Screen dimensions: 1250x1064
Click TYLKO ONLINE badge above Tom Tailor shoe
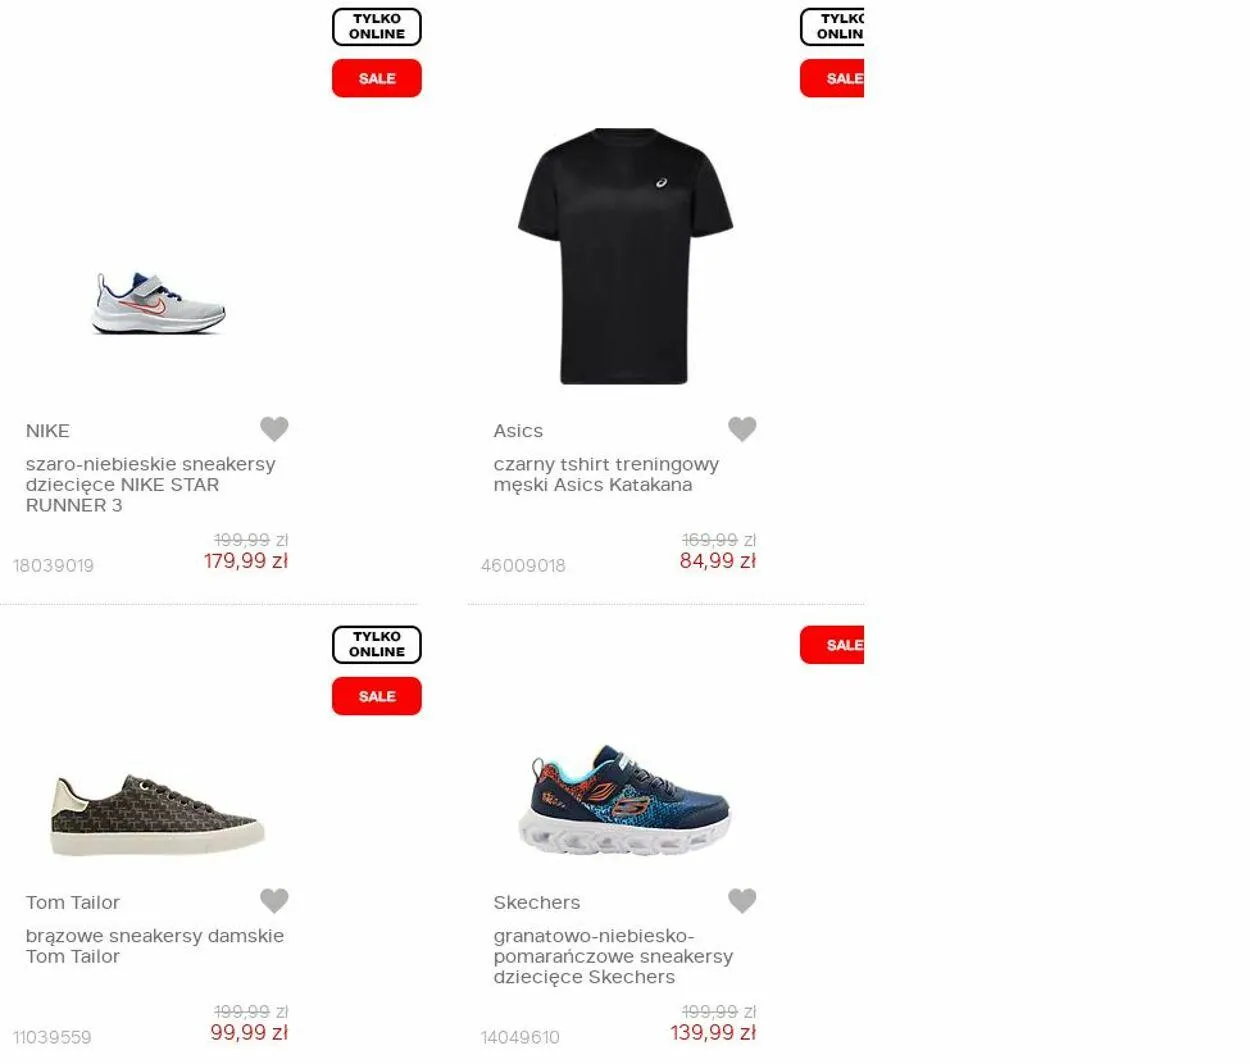[x=377, y=645]
